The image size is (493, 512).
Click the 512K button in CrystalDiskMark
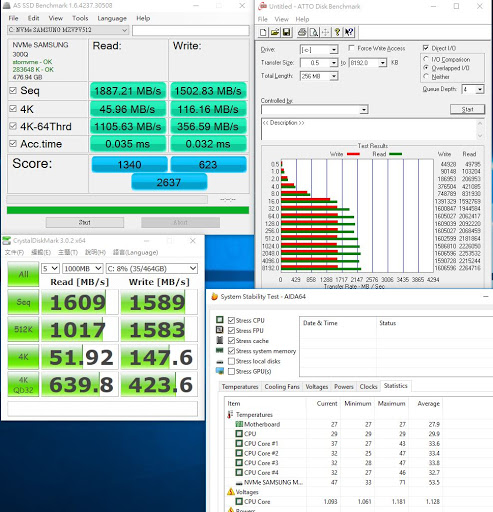(x=23, y=329)
